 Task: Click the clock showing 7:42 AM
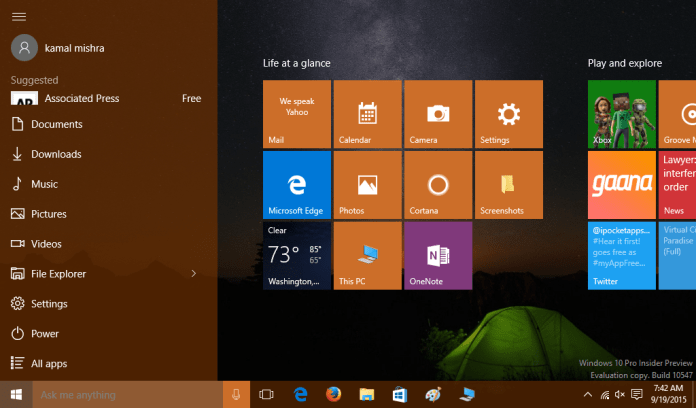pos(669,394)
